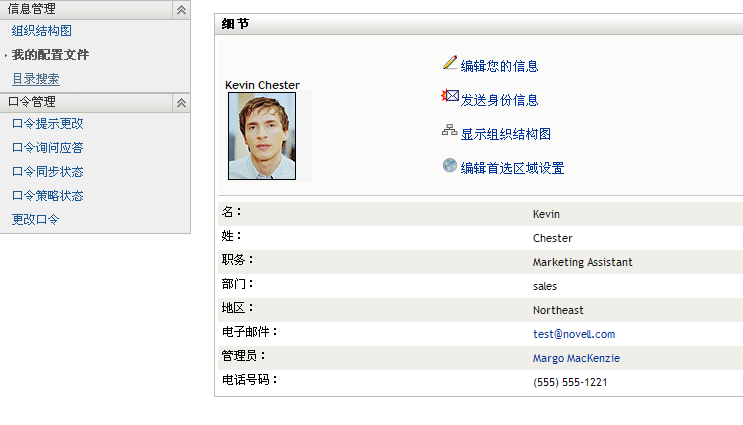Image resolution: width=743 pixels, height=425 pixels.
Task: Open the 显示组织结构图 link
Action: 506,134
